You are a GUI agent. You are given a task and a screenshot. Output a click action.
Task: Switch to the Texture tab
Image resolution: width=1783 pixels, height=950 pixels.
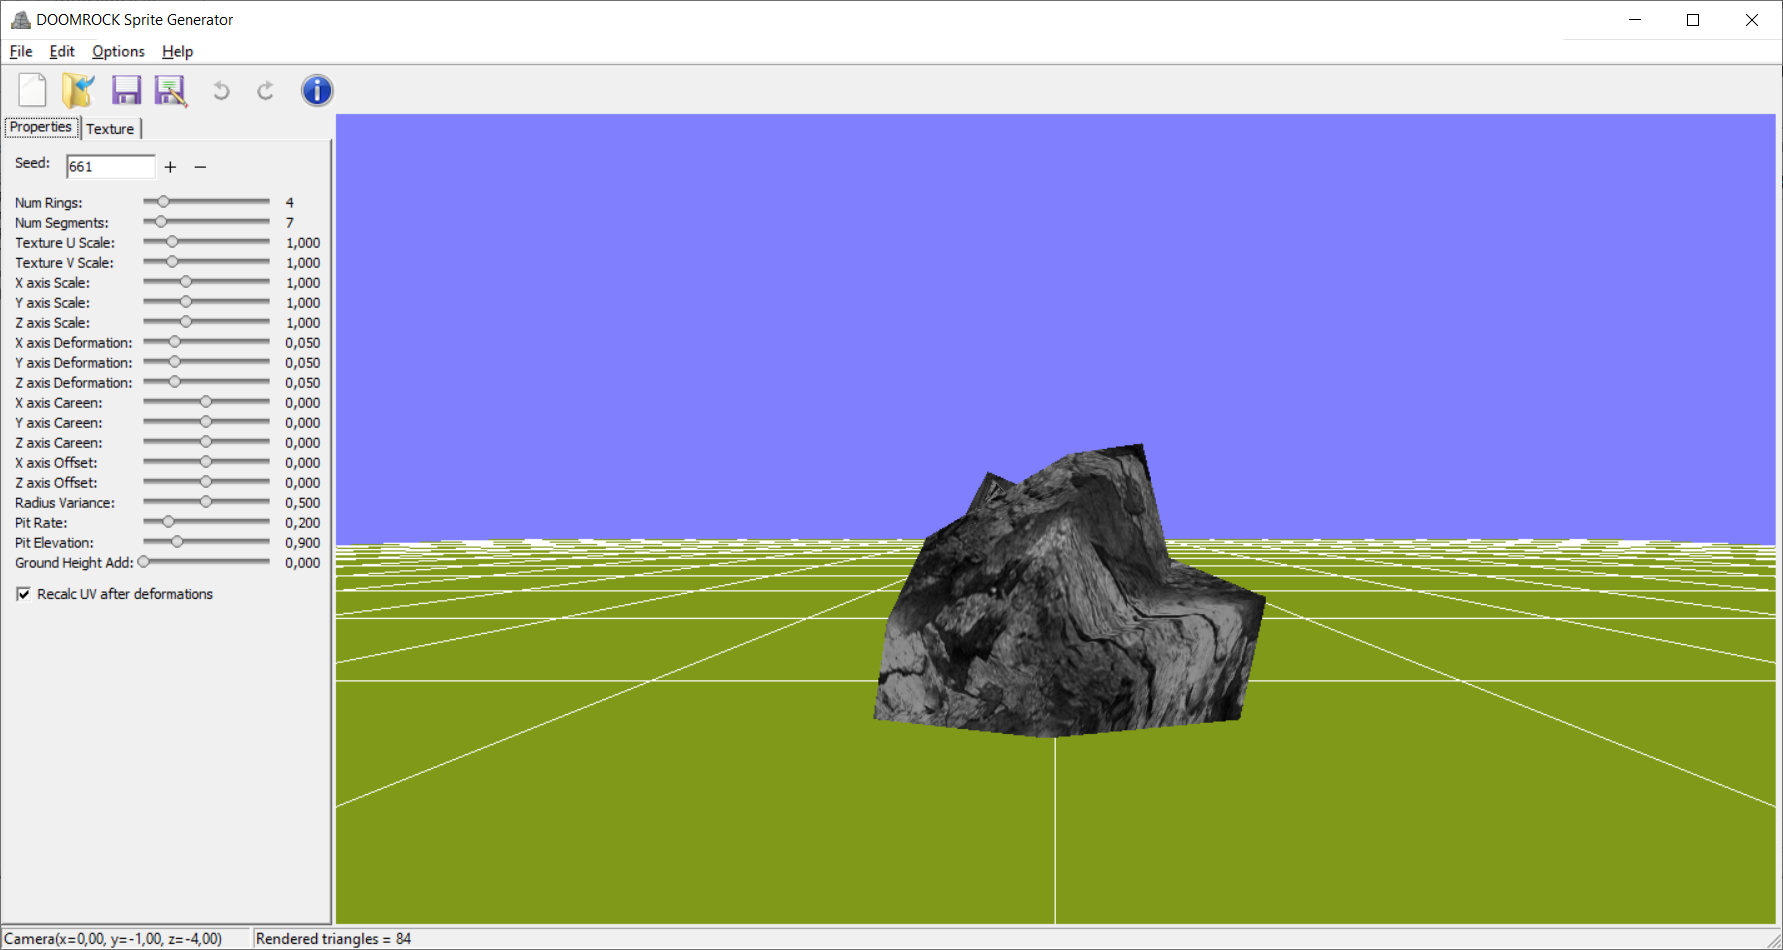tap(110, 128)
